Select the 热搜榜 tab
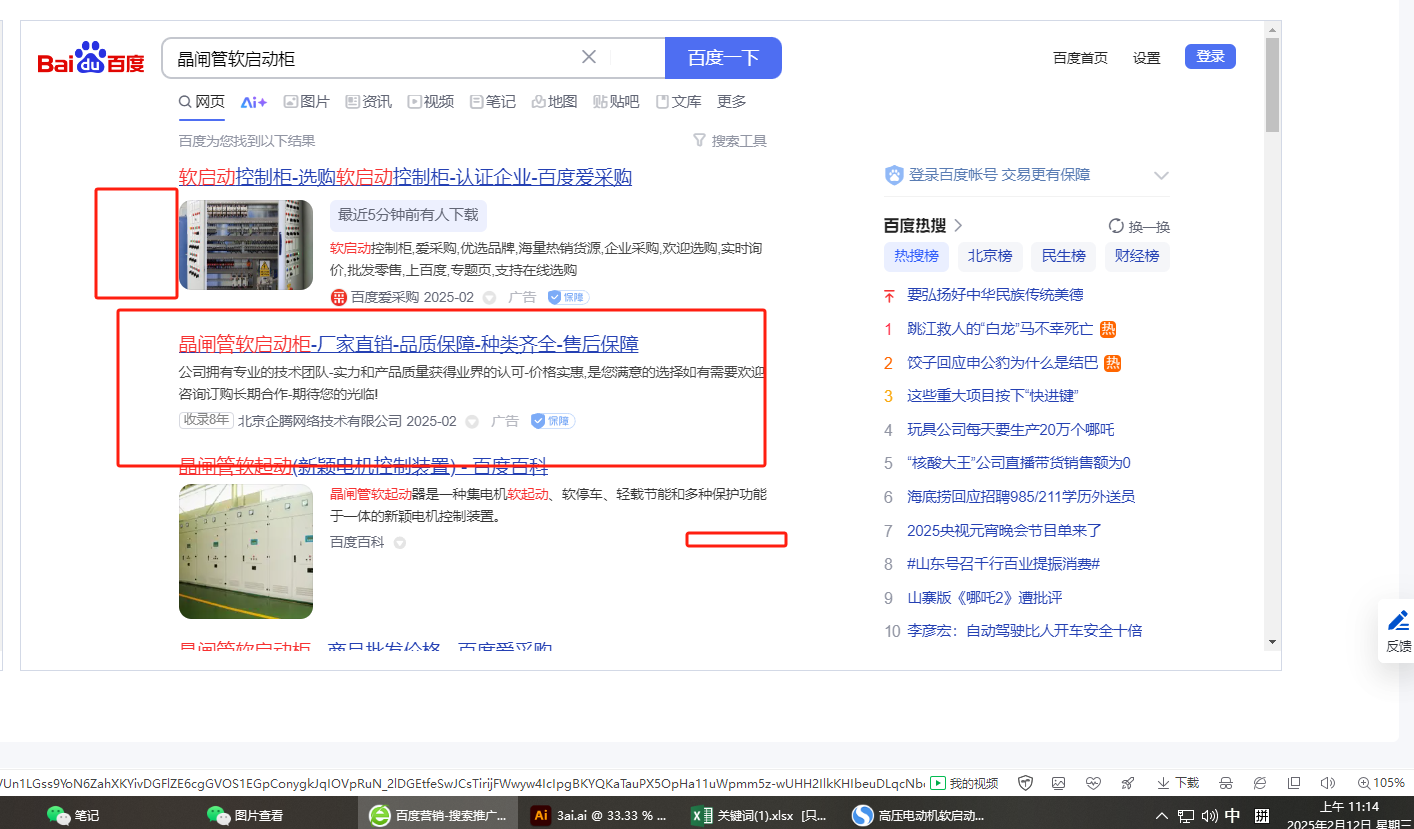This screenshot has width=1414, height=829. (916, 256)
